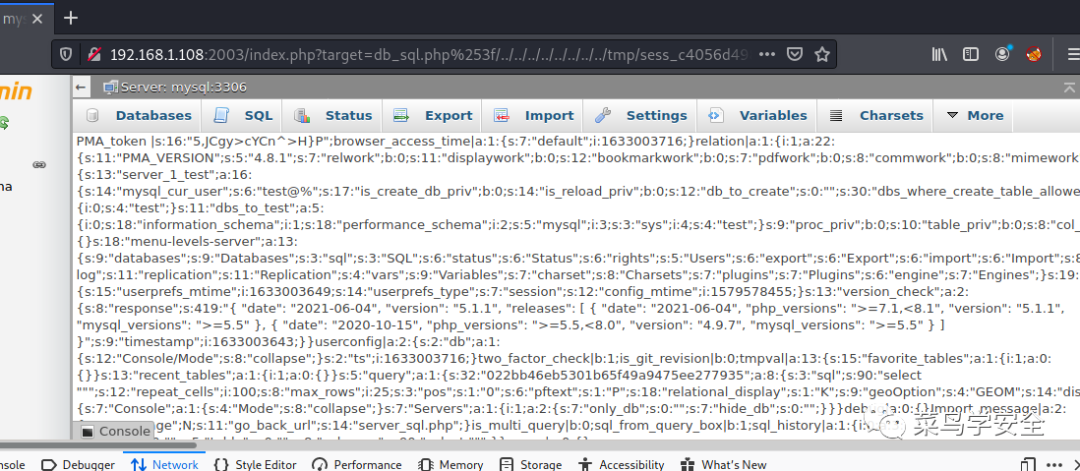Click the red extension icon in toolbar

pos(1033,54)
